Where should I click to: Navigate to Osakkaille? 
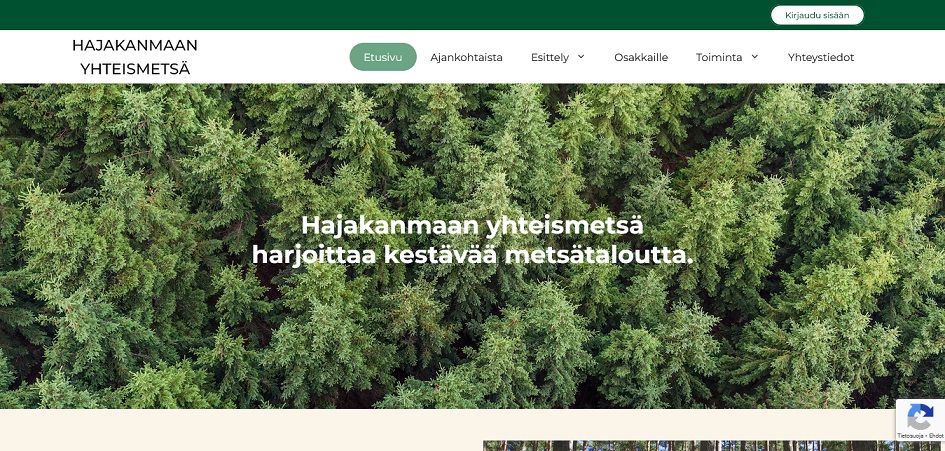(641, 57)
